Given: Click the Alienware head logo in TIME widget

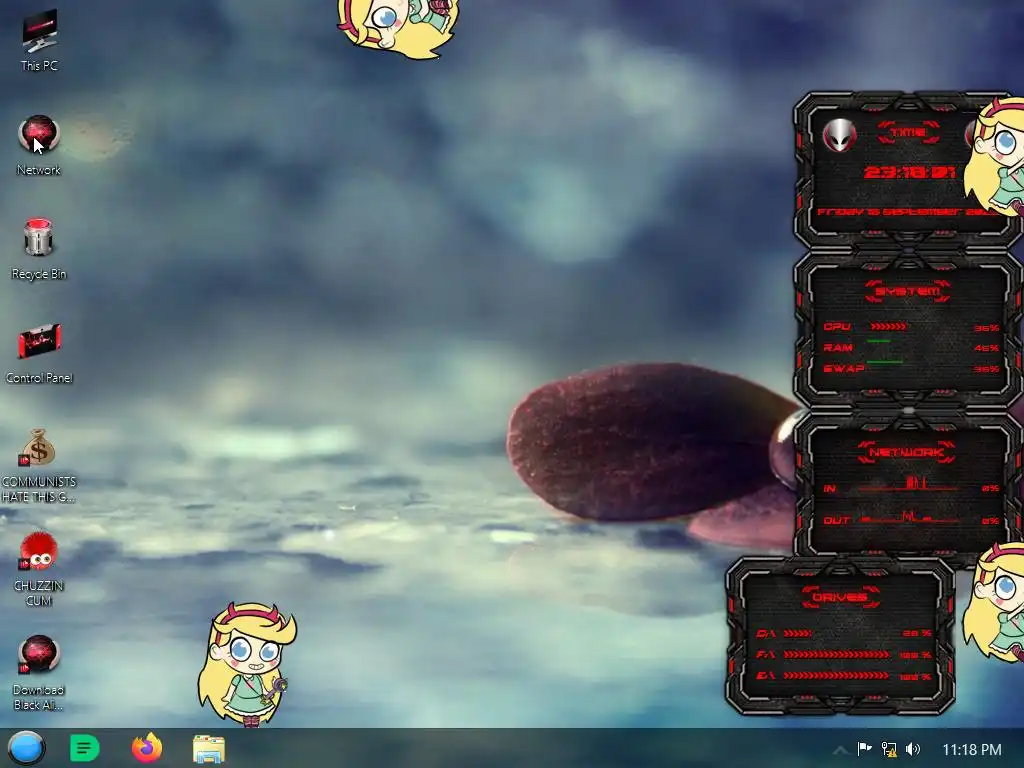Looking at the screenshot, I should (839, 136).
